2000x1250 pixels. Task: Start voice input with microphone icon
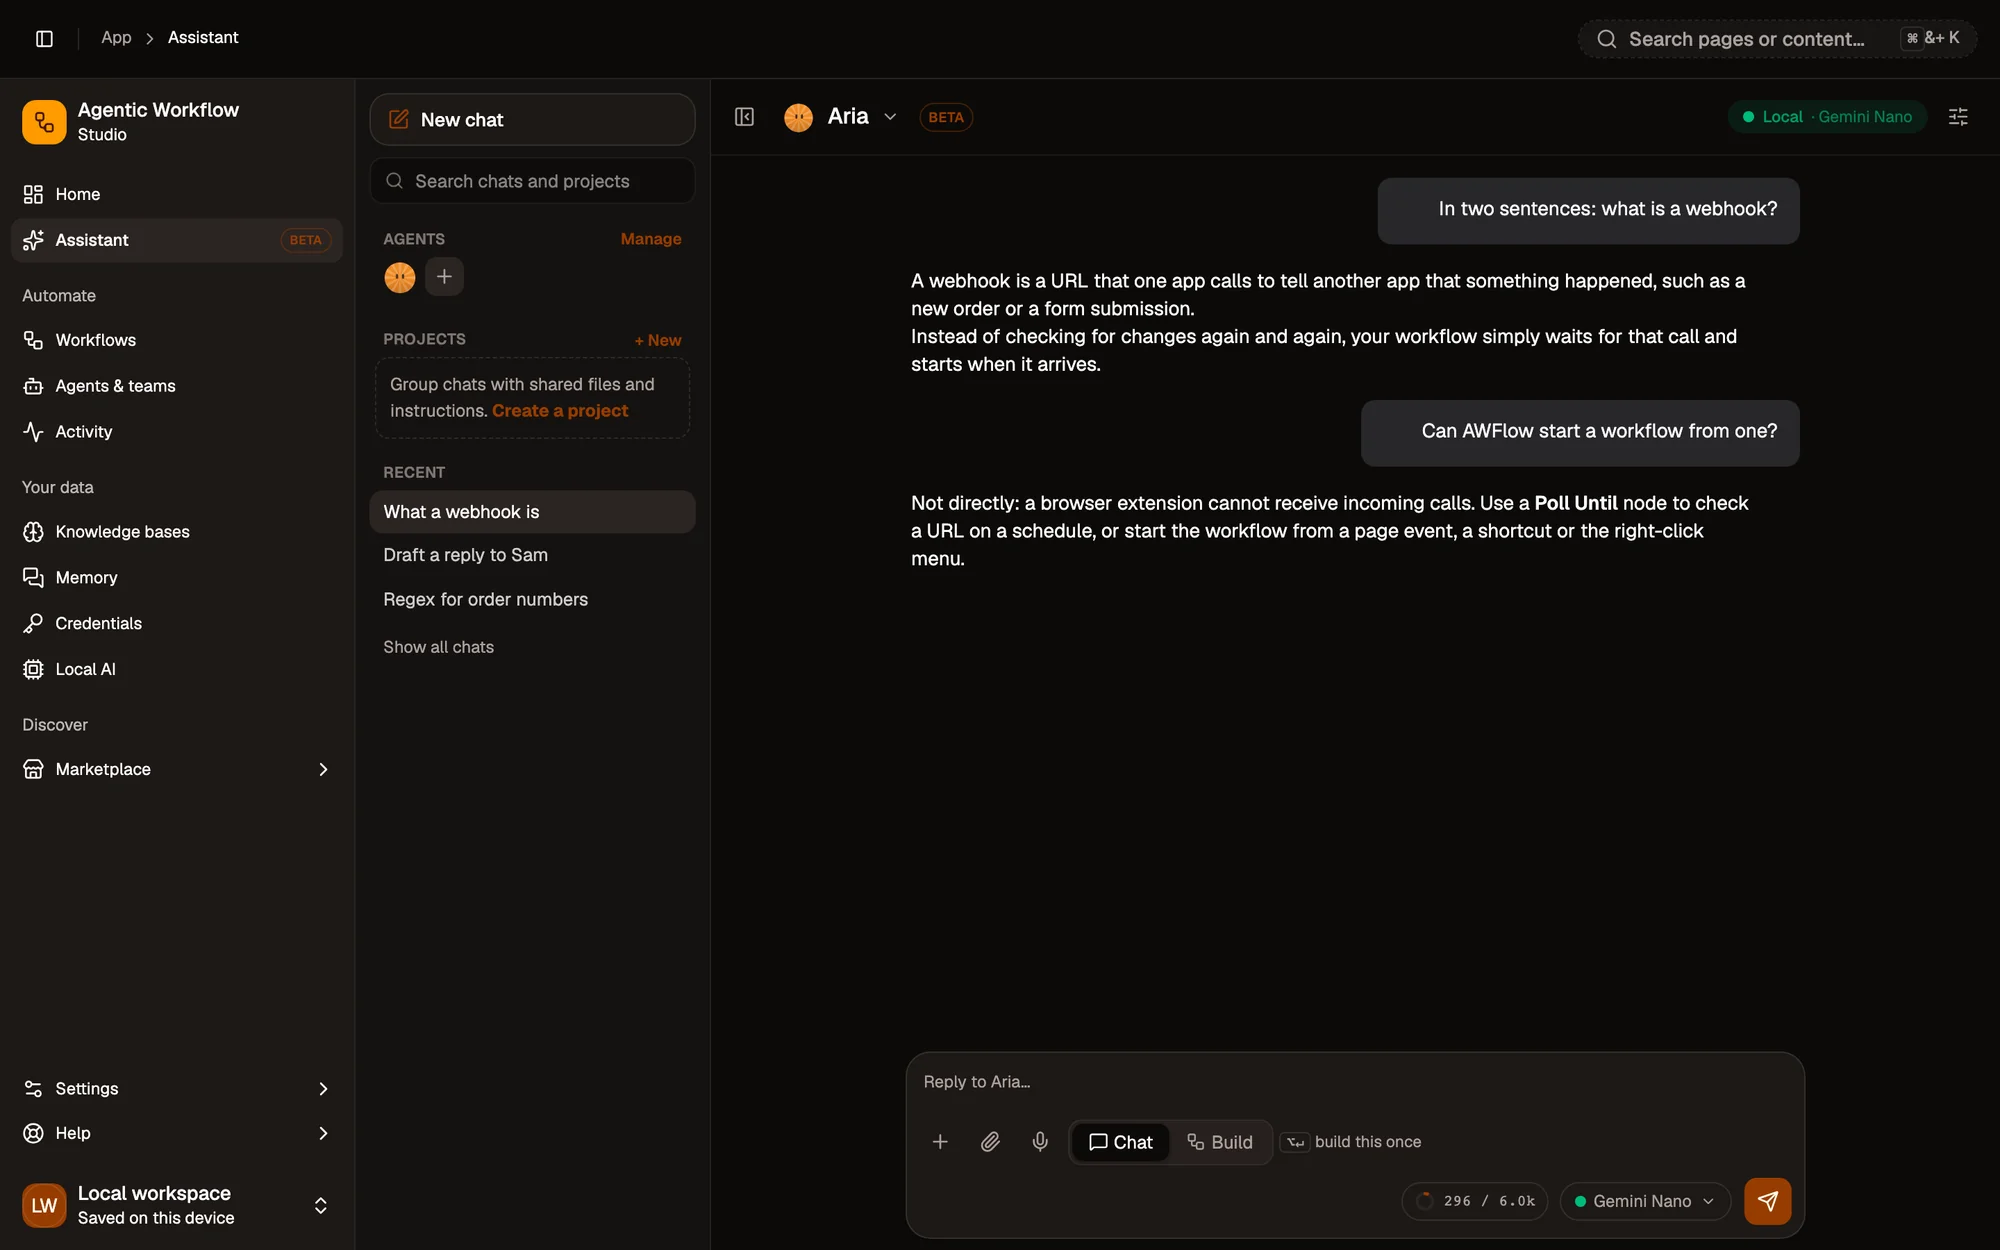[1040, 1142]
